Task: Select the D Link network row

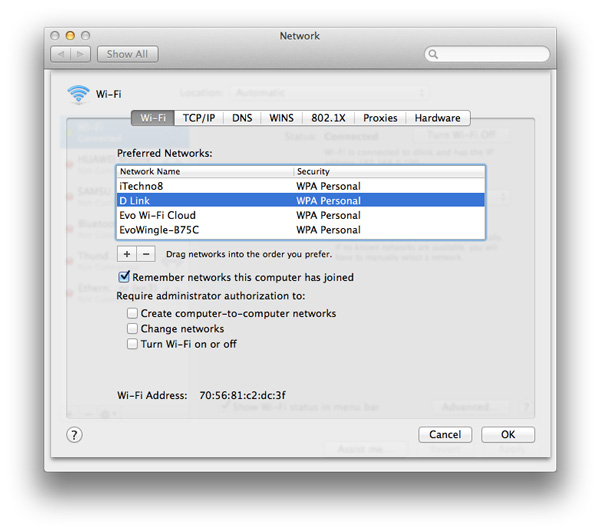Action: pyautogui.click(x=301, y=201)
